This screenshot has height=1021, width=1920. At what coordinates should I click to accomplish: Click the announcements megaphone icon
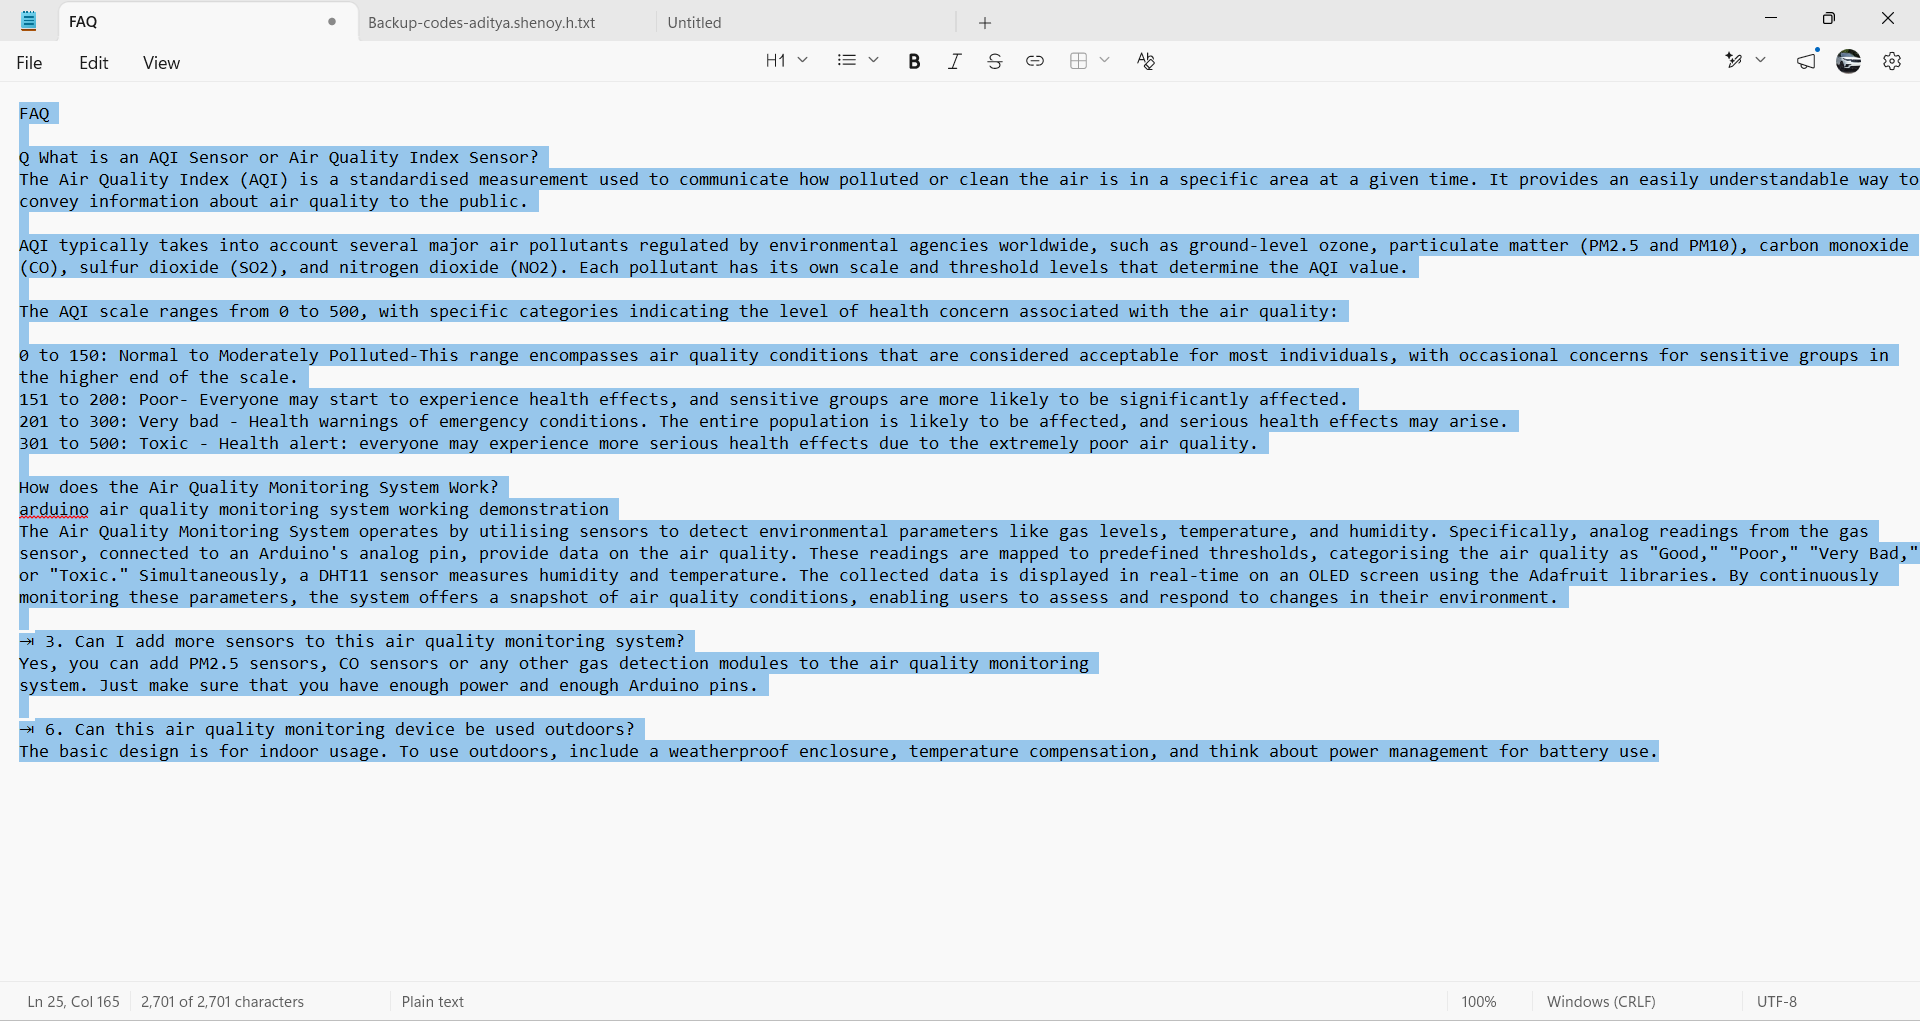(x=1807, y=61)
